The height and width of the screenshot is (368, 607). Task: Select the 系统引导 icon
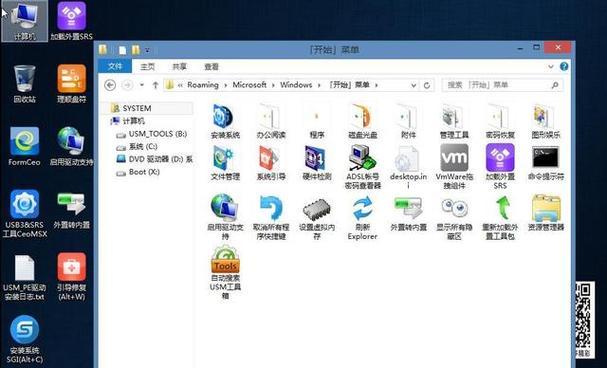click(271, 163)
